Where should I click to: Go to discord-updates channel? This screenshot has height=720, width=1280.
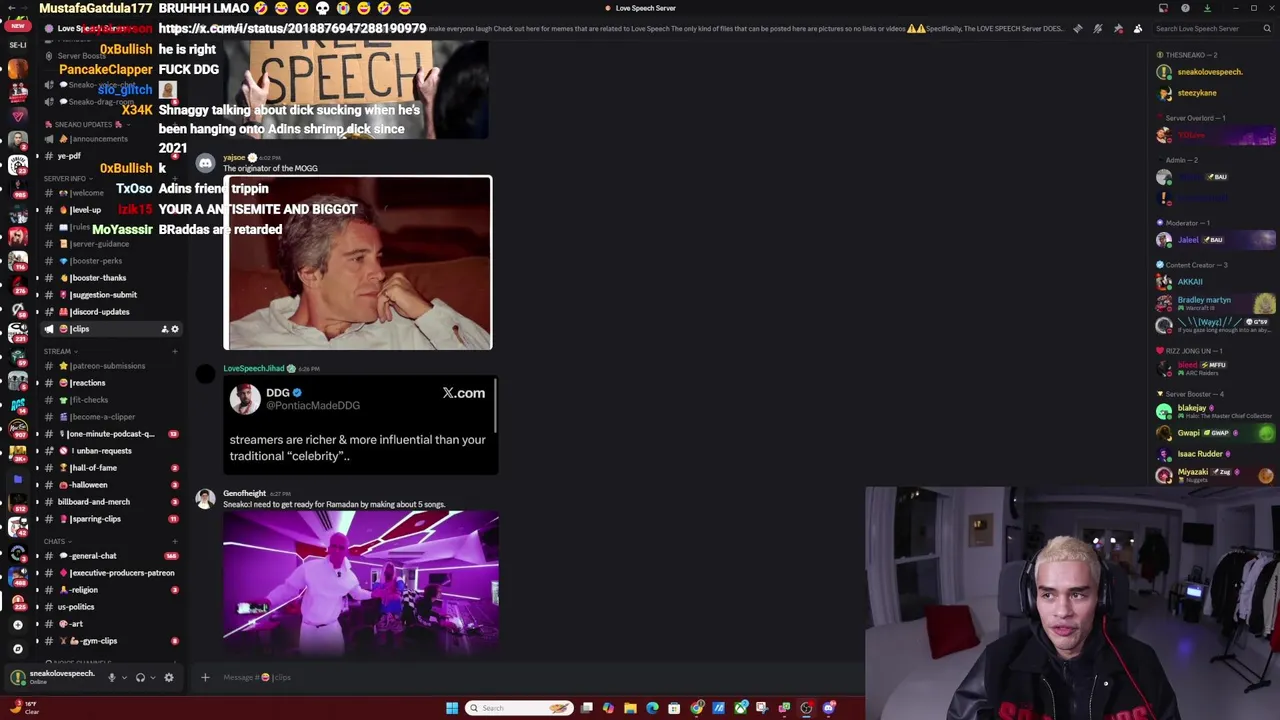pyautogui.click(x=110, y=312)
